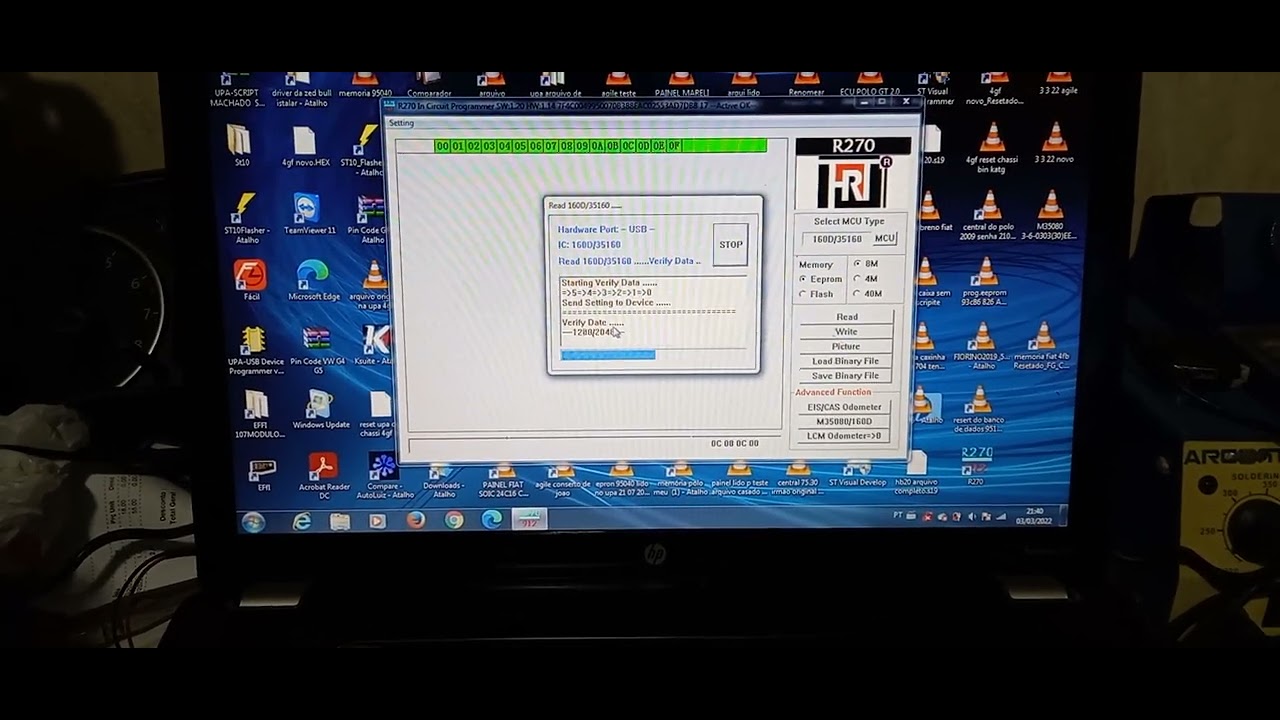Open 'memoria fiat 4fb Resetado' file

click(x=1043, y=336)
